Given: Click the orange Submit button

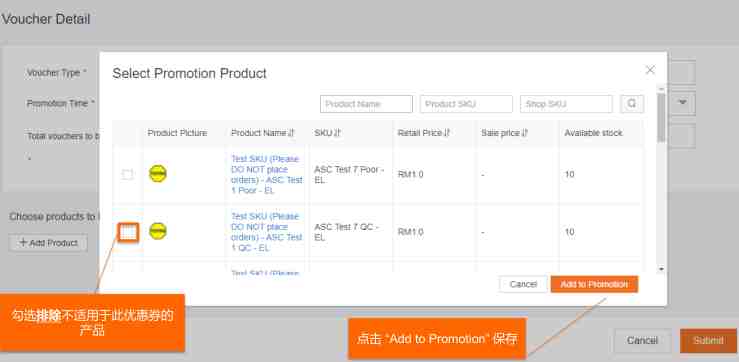Looking at the screenshot, I should tap(708, 341).
